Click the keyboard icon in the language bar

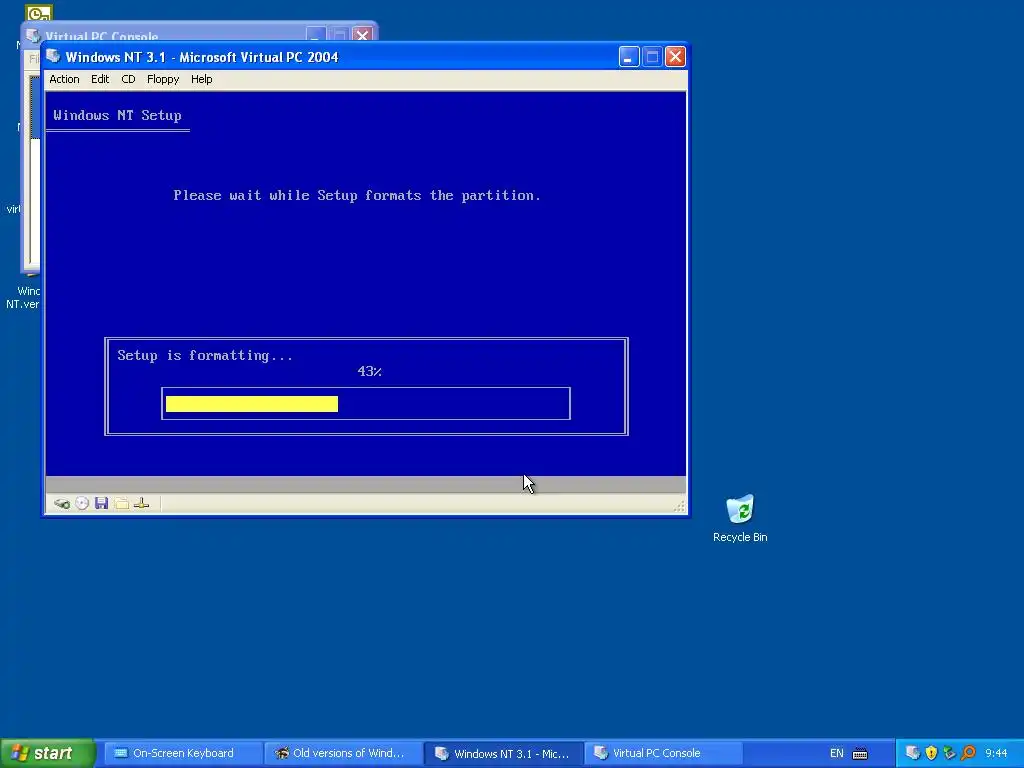860,754
